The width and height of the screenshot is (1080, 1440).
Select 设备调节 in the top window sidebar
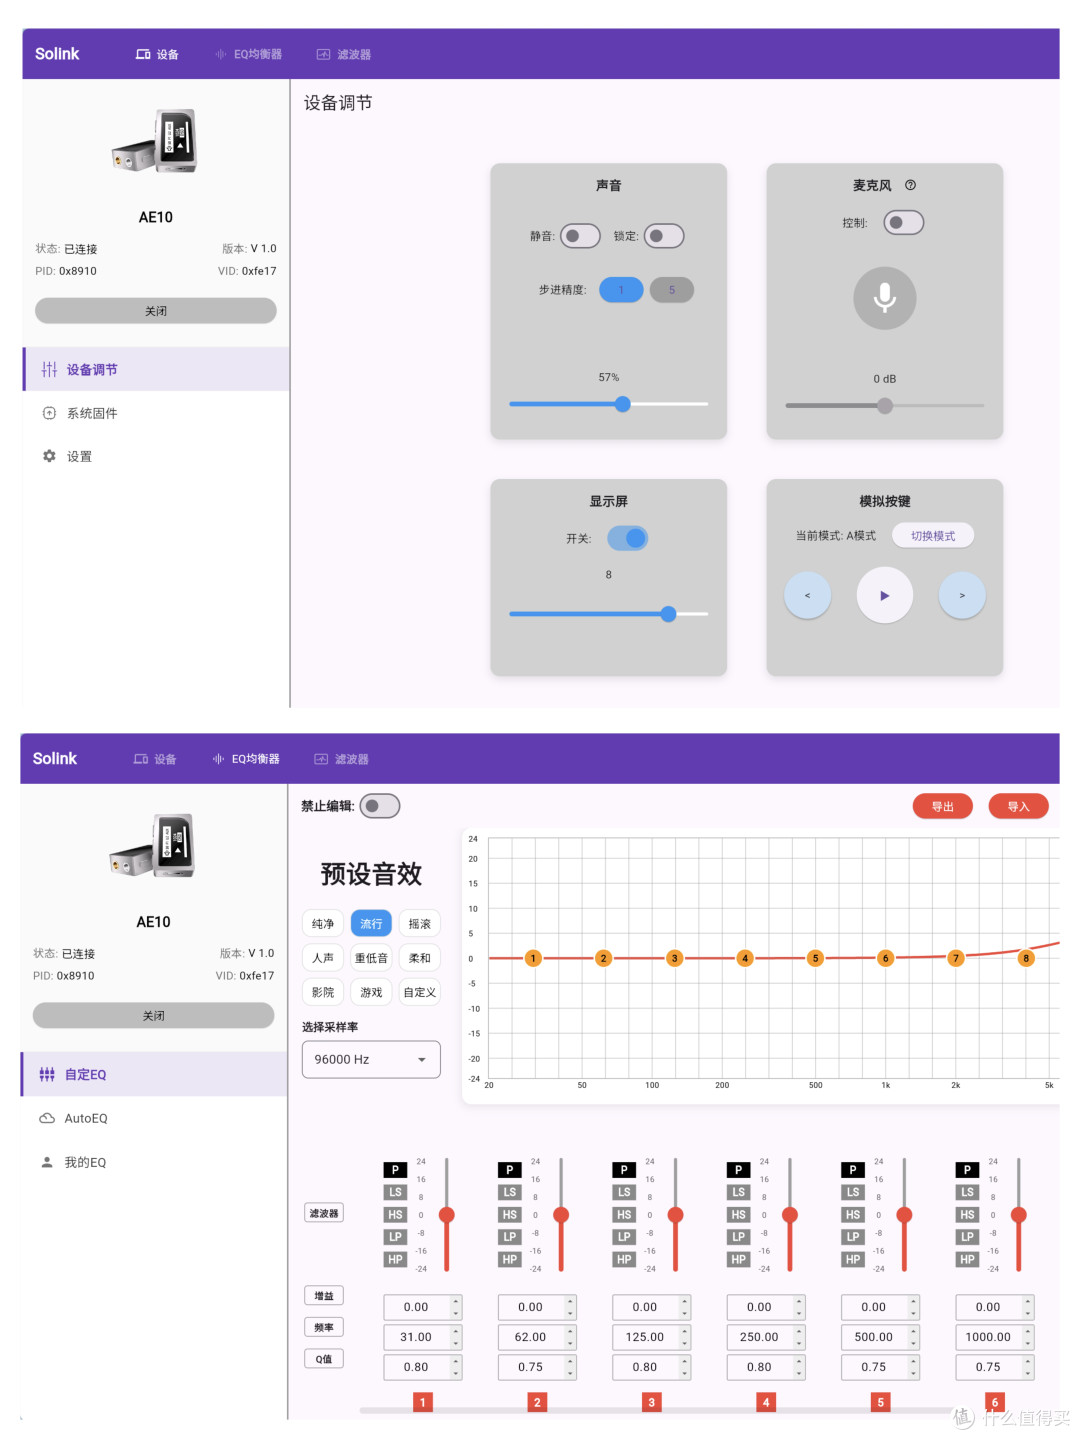[156, 369]
